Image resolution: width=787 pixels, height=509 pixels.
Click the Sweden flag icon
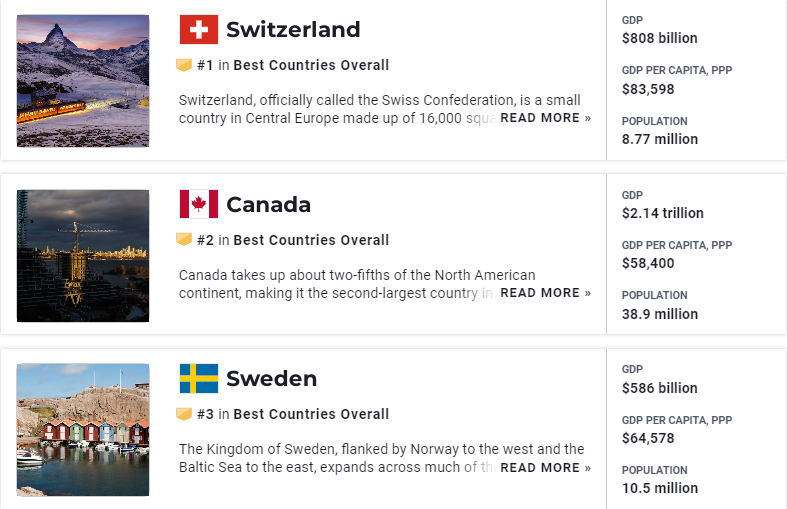coord(198,379)
